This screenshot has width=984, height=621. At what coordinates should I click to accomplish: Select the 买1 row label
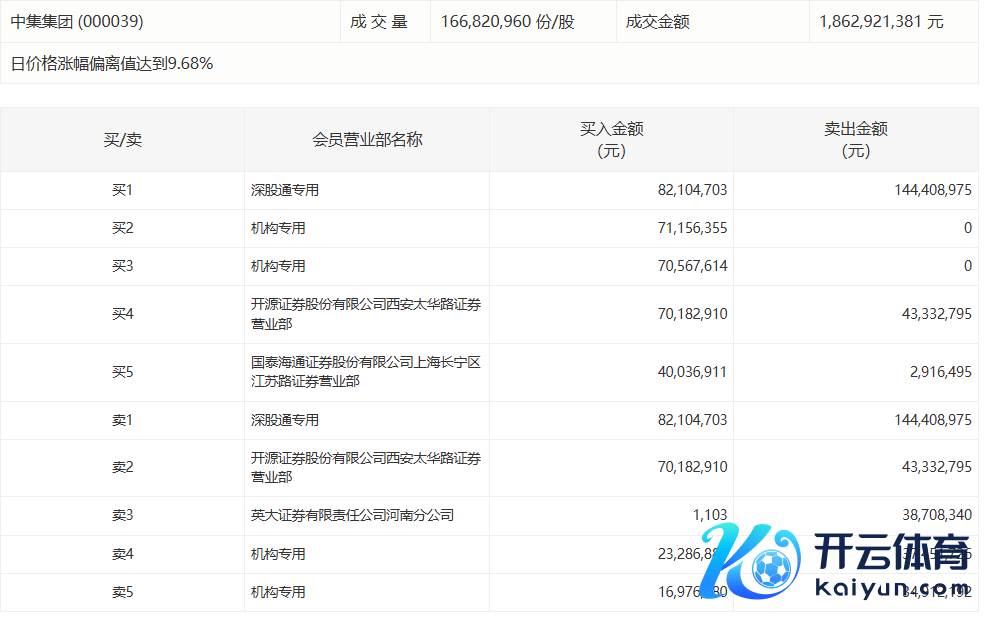pyautogui.click(x=122, y=190)
